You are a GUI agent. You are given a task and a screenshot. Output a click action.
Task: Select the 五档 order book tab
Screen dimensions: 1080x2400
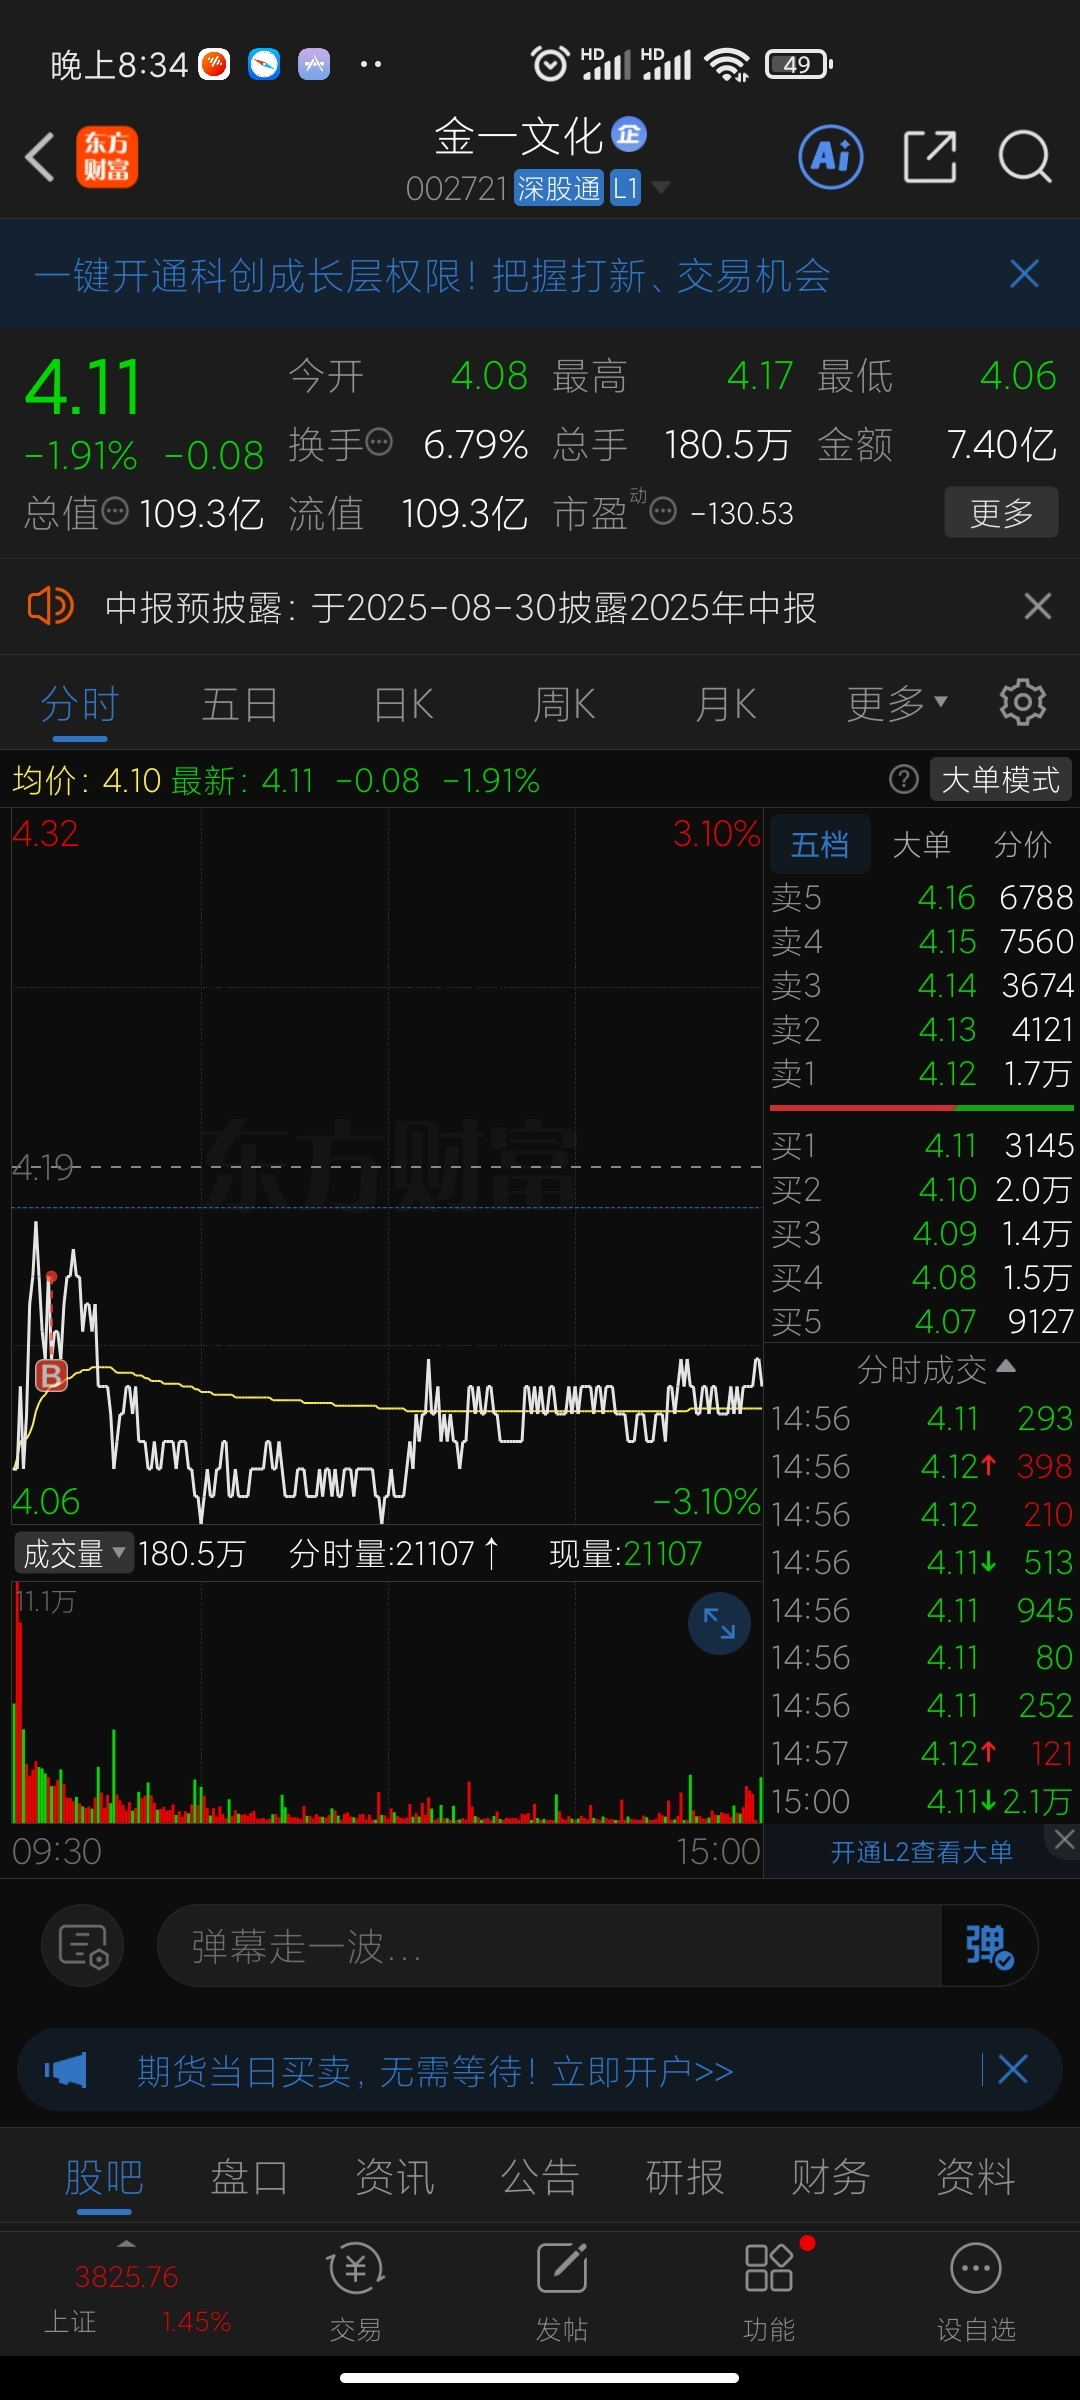click(820, 845)
